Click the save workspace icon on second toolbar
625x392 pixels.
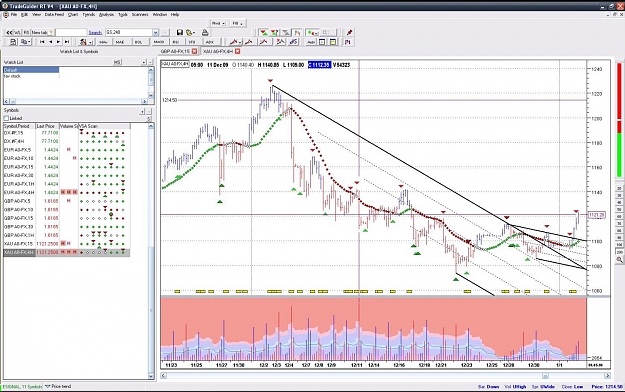(x=13, y=42)
